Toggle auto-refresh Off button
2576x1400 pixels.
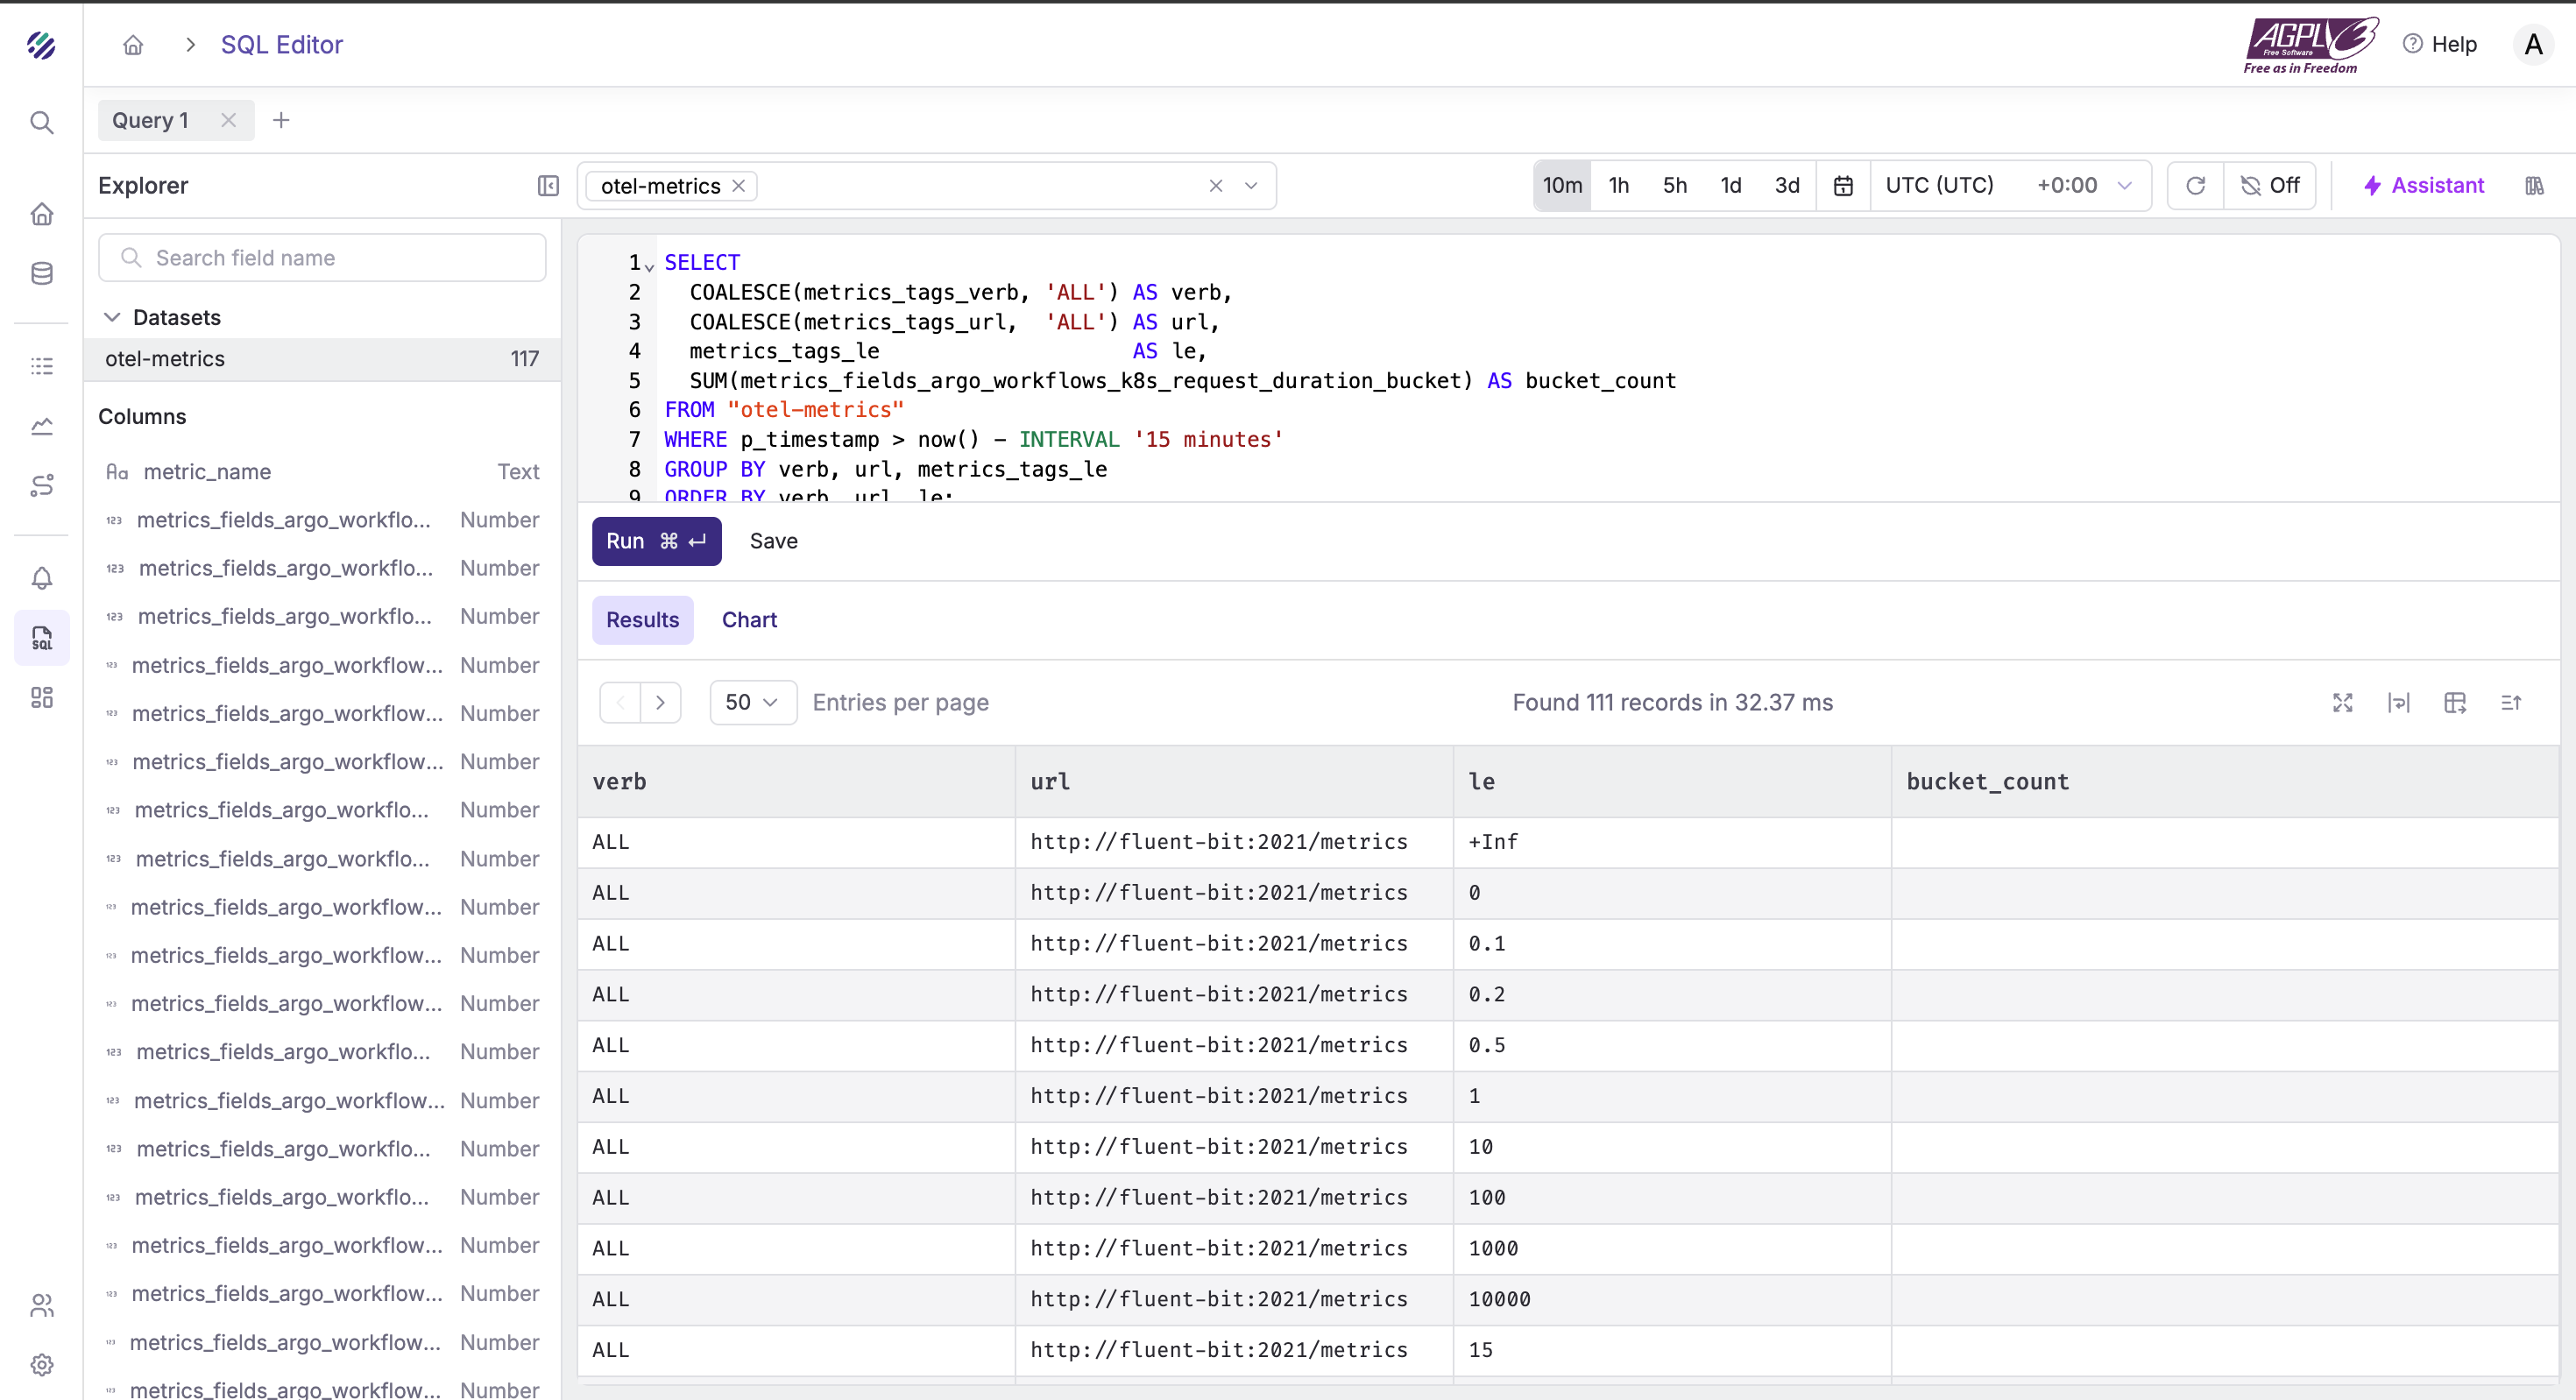pyautogui.click(x=2270, y=186)
